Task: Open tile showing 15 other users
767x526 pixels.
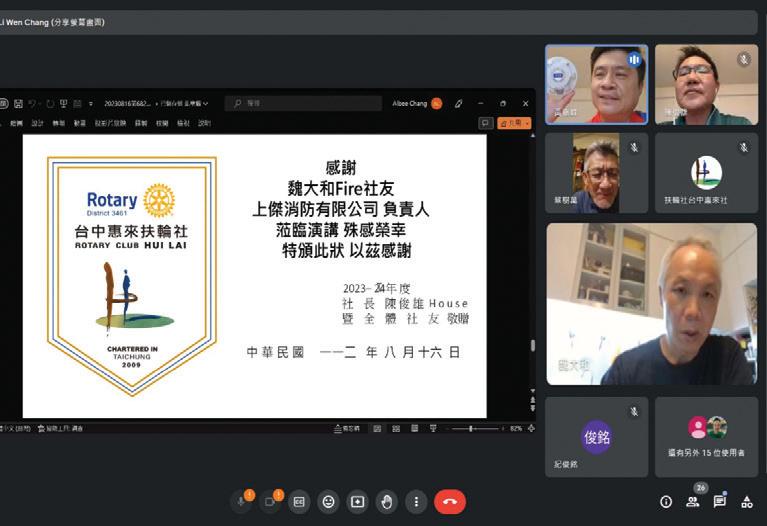Action: pyautogui.click(x=706, y=436)
